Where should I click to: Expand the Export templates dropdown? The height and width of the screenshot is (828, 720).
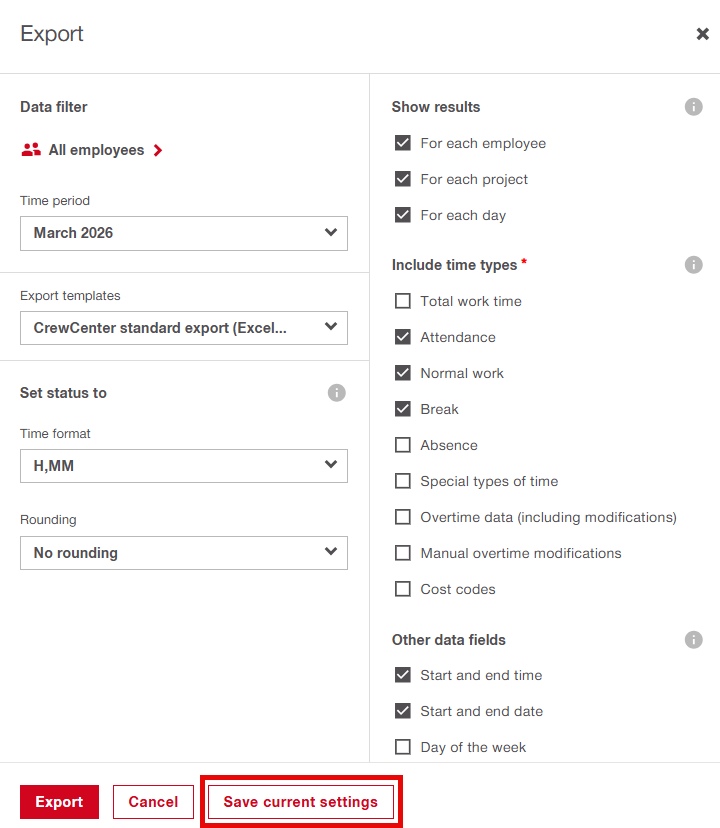tap(184, 328)
